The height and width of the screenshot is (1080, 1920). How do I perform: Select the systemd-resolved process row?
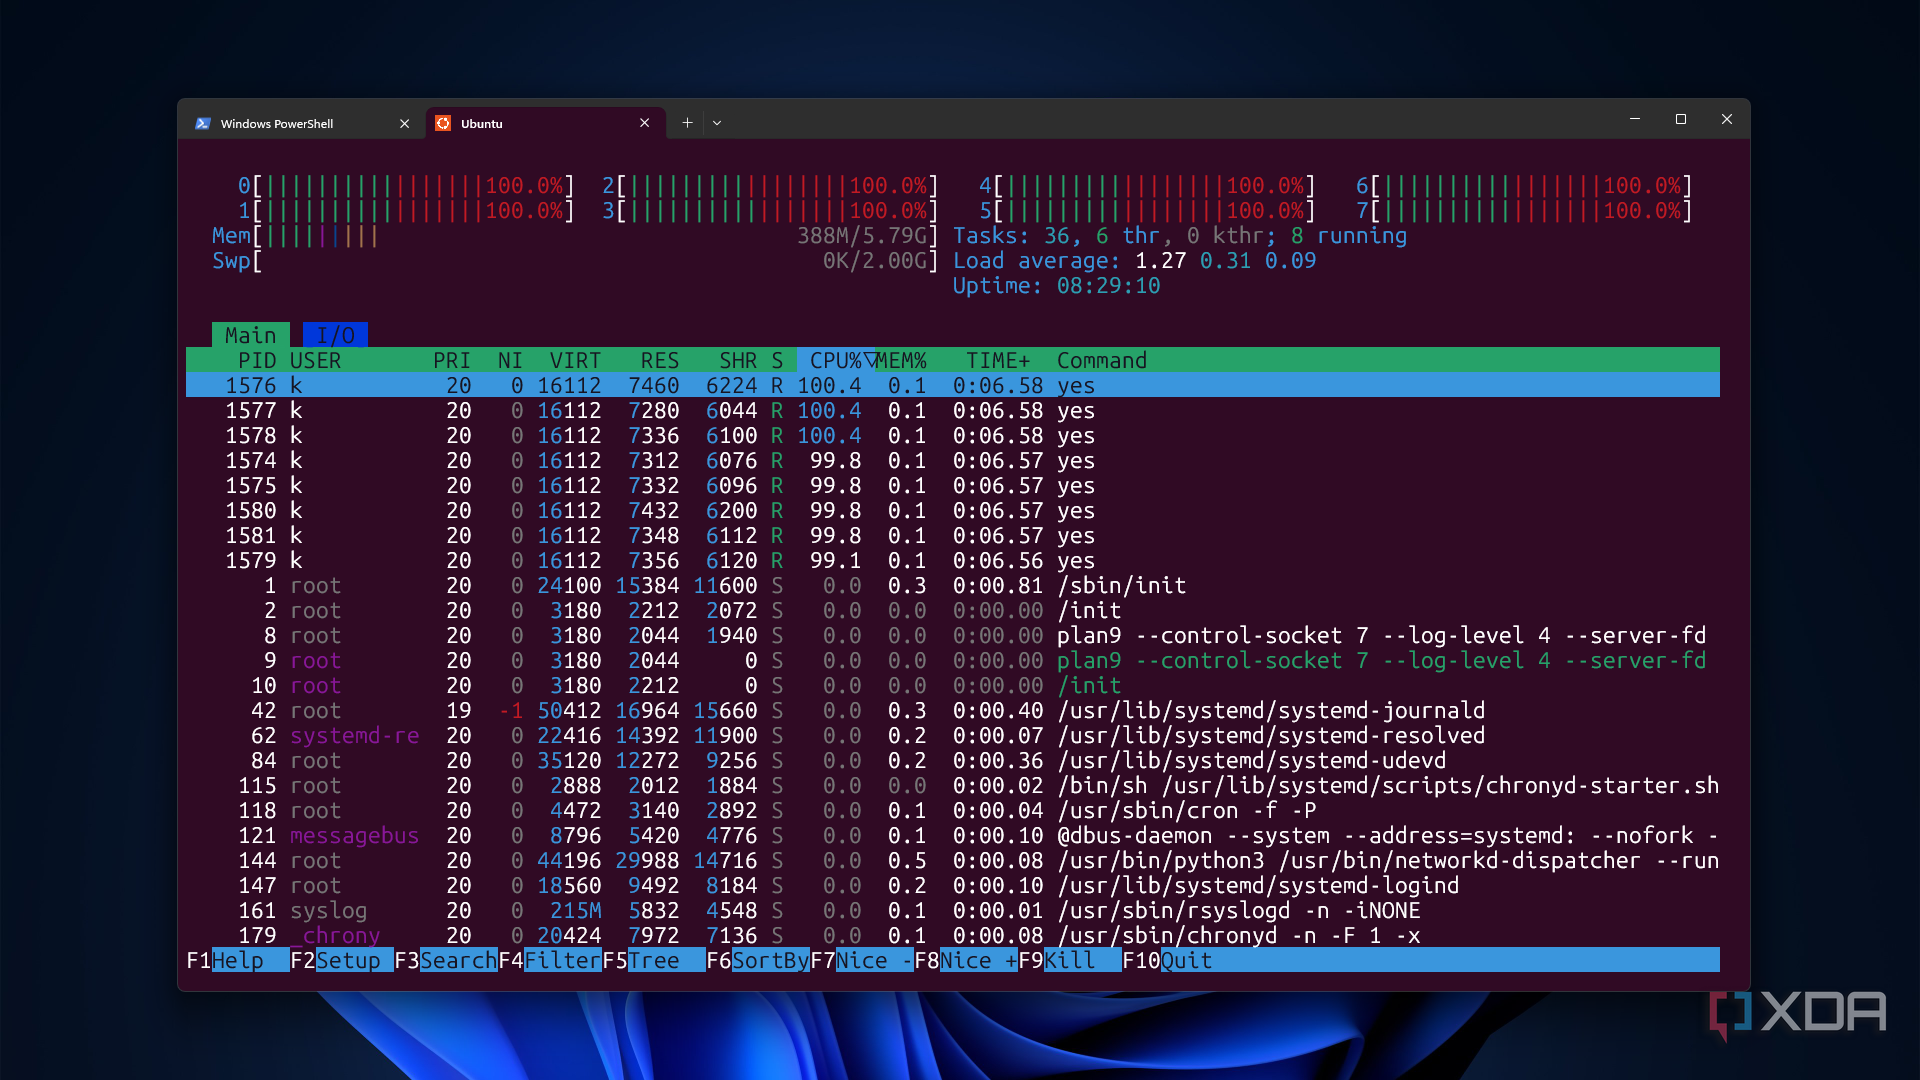click(x=952, y=735)
